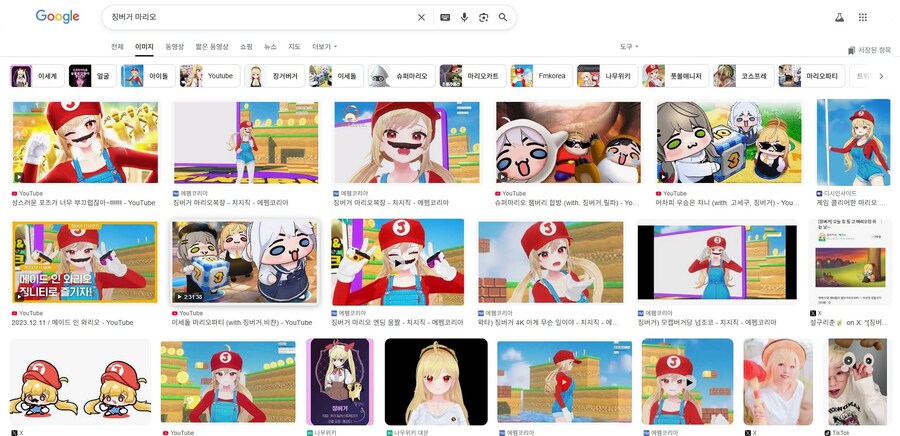Open saved items bookmark icon
Image resolution: width=900 pixels, height=436 pixels.
tap(851, 50)
